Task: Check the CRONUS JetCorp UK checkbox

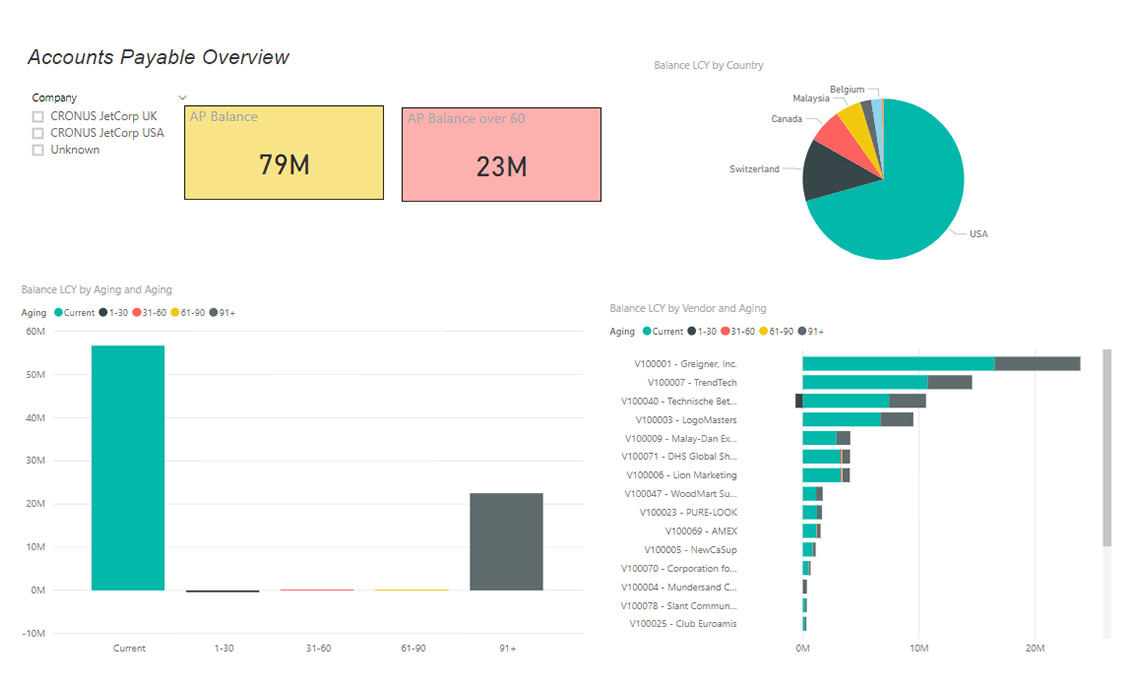Action: 38,116
